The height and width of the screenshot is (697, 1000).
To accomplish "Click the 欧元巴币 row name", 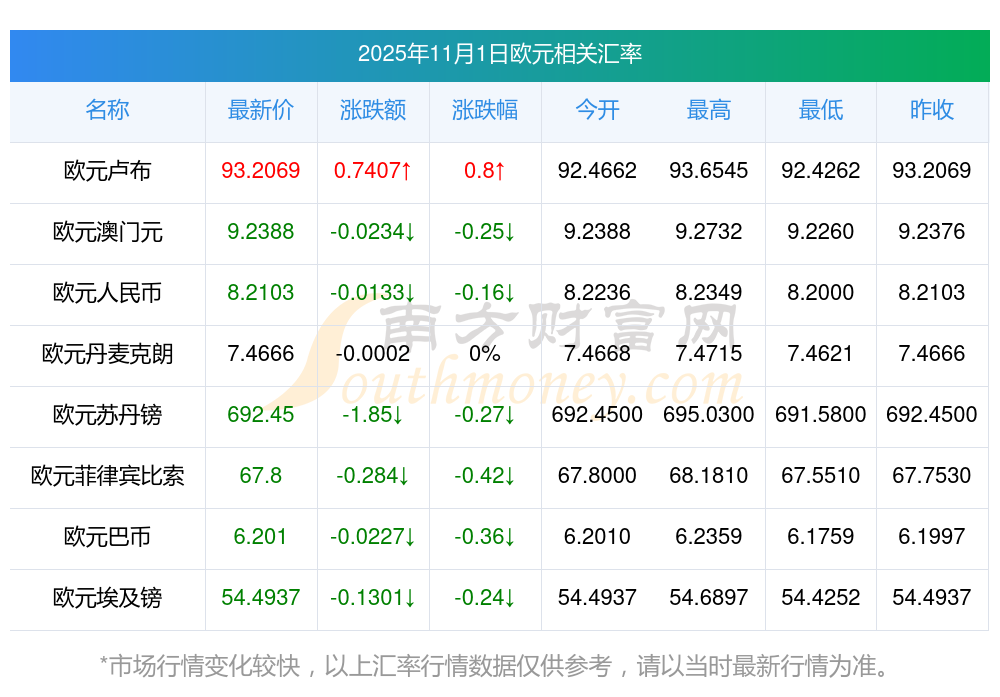I will tap(107, 537).
